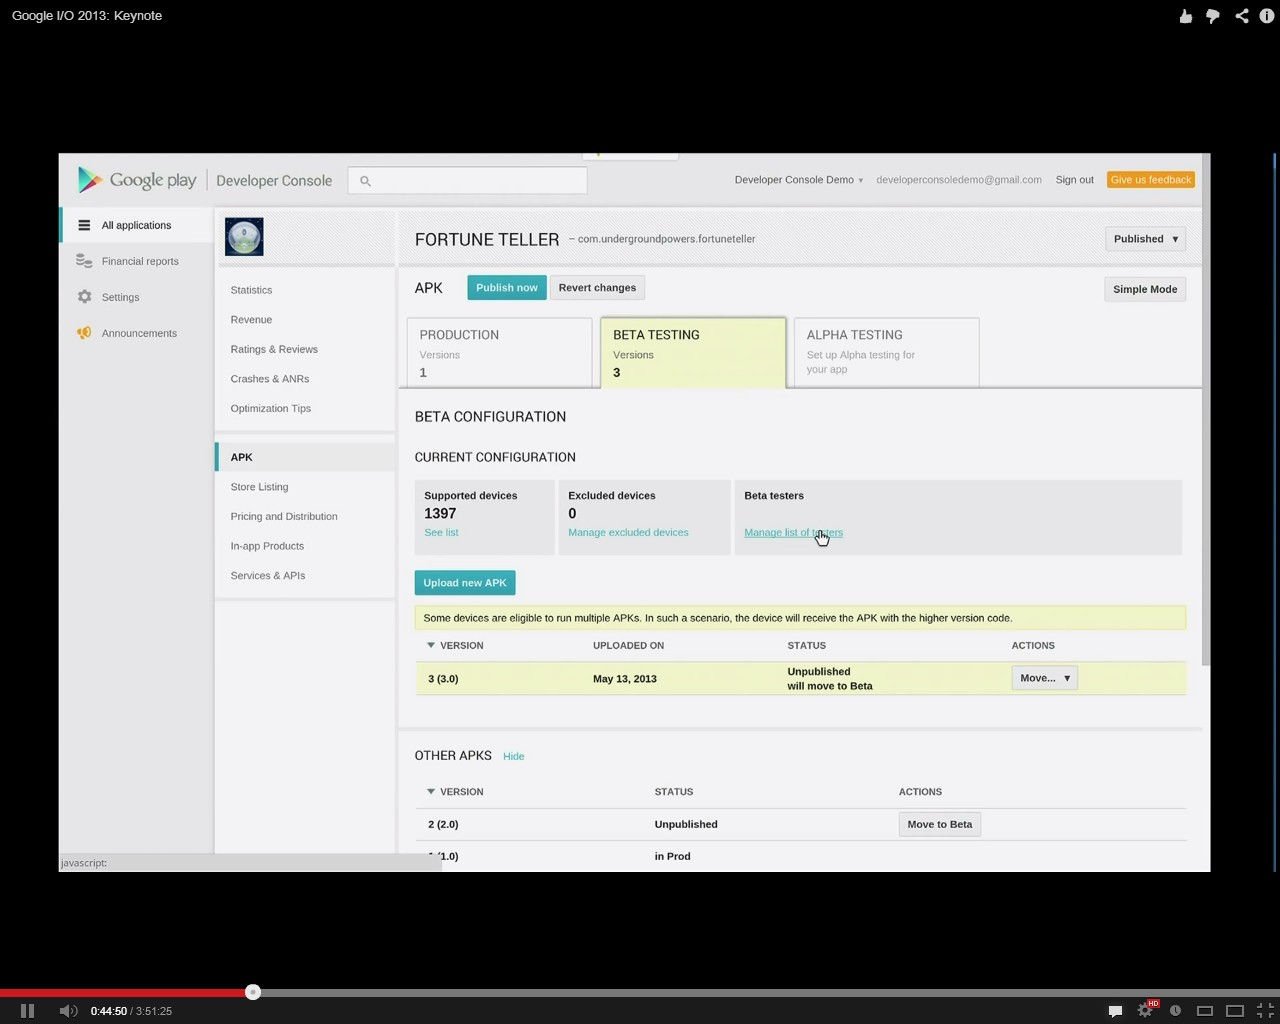Open the Move... dropdown for version 3
The width and height of the screenshot is (1280, 1024).
[1044, 678]
